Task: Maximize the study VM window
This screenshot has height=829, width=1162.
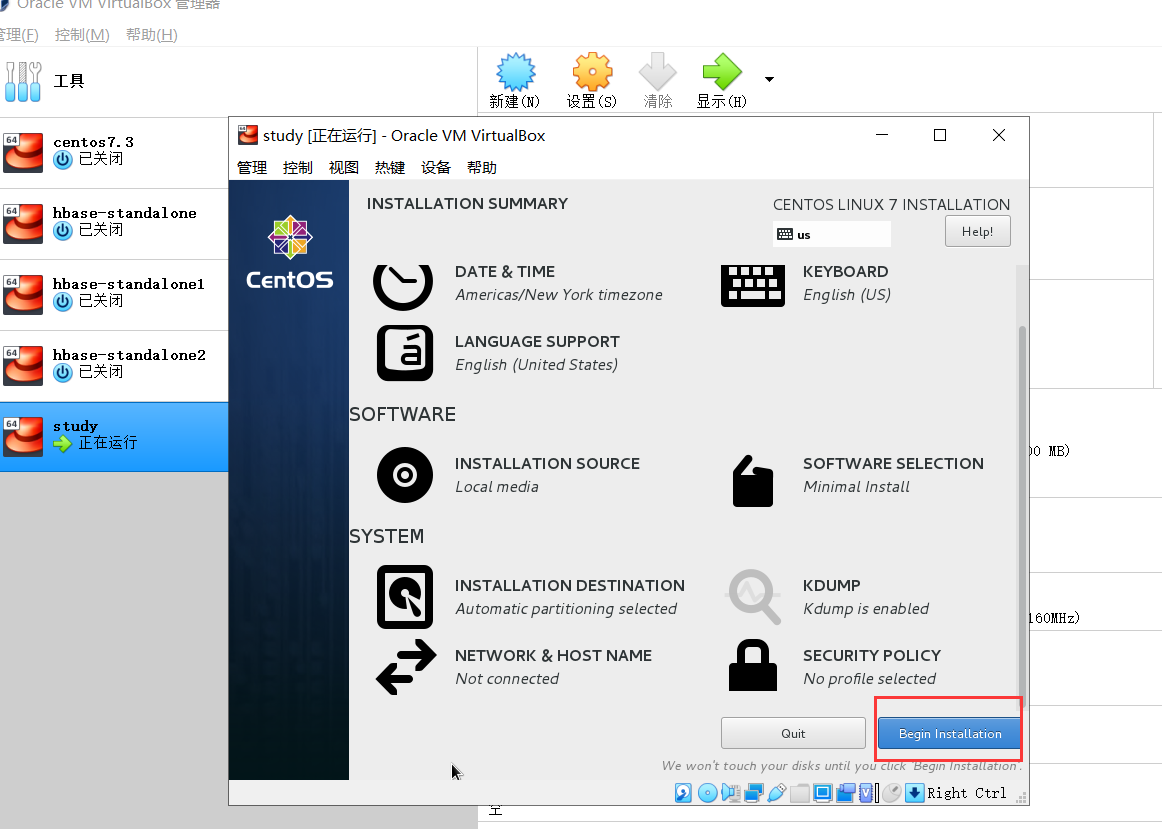Action: [x=940, y=135]
